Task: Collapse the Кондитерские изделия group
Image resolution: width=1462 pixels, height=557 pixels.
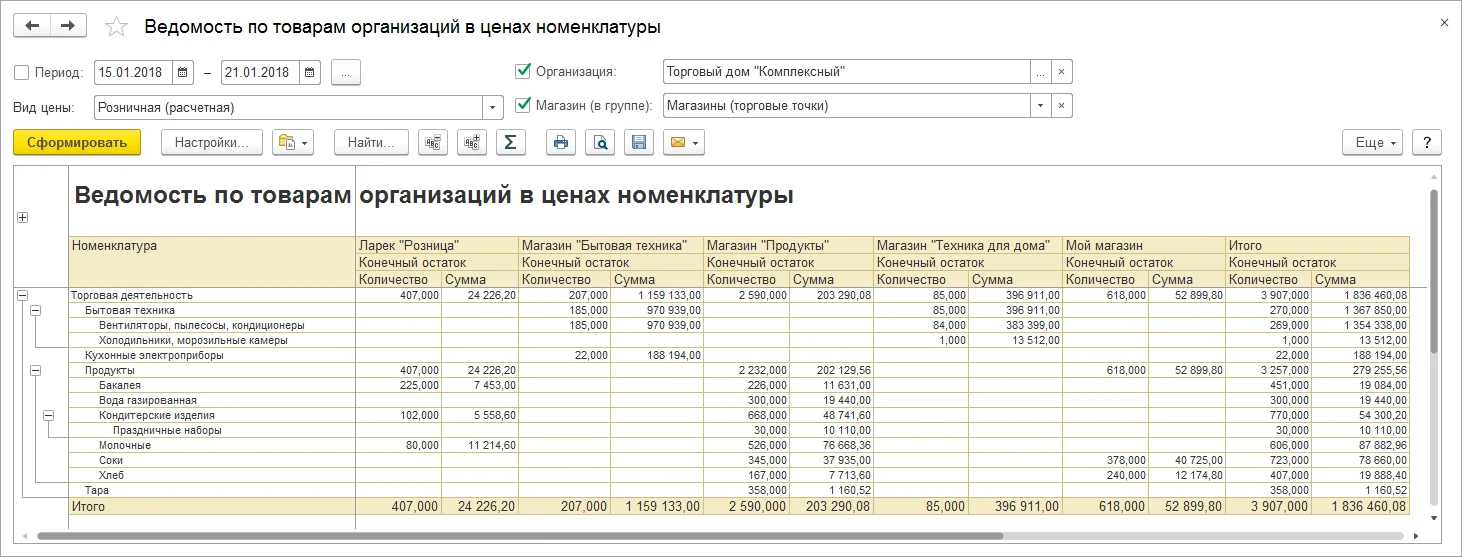Action: click(49, 415)
